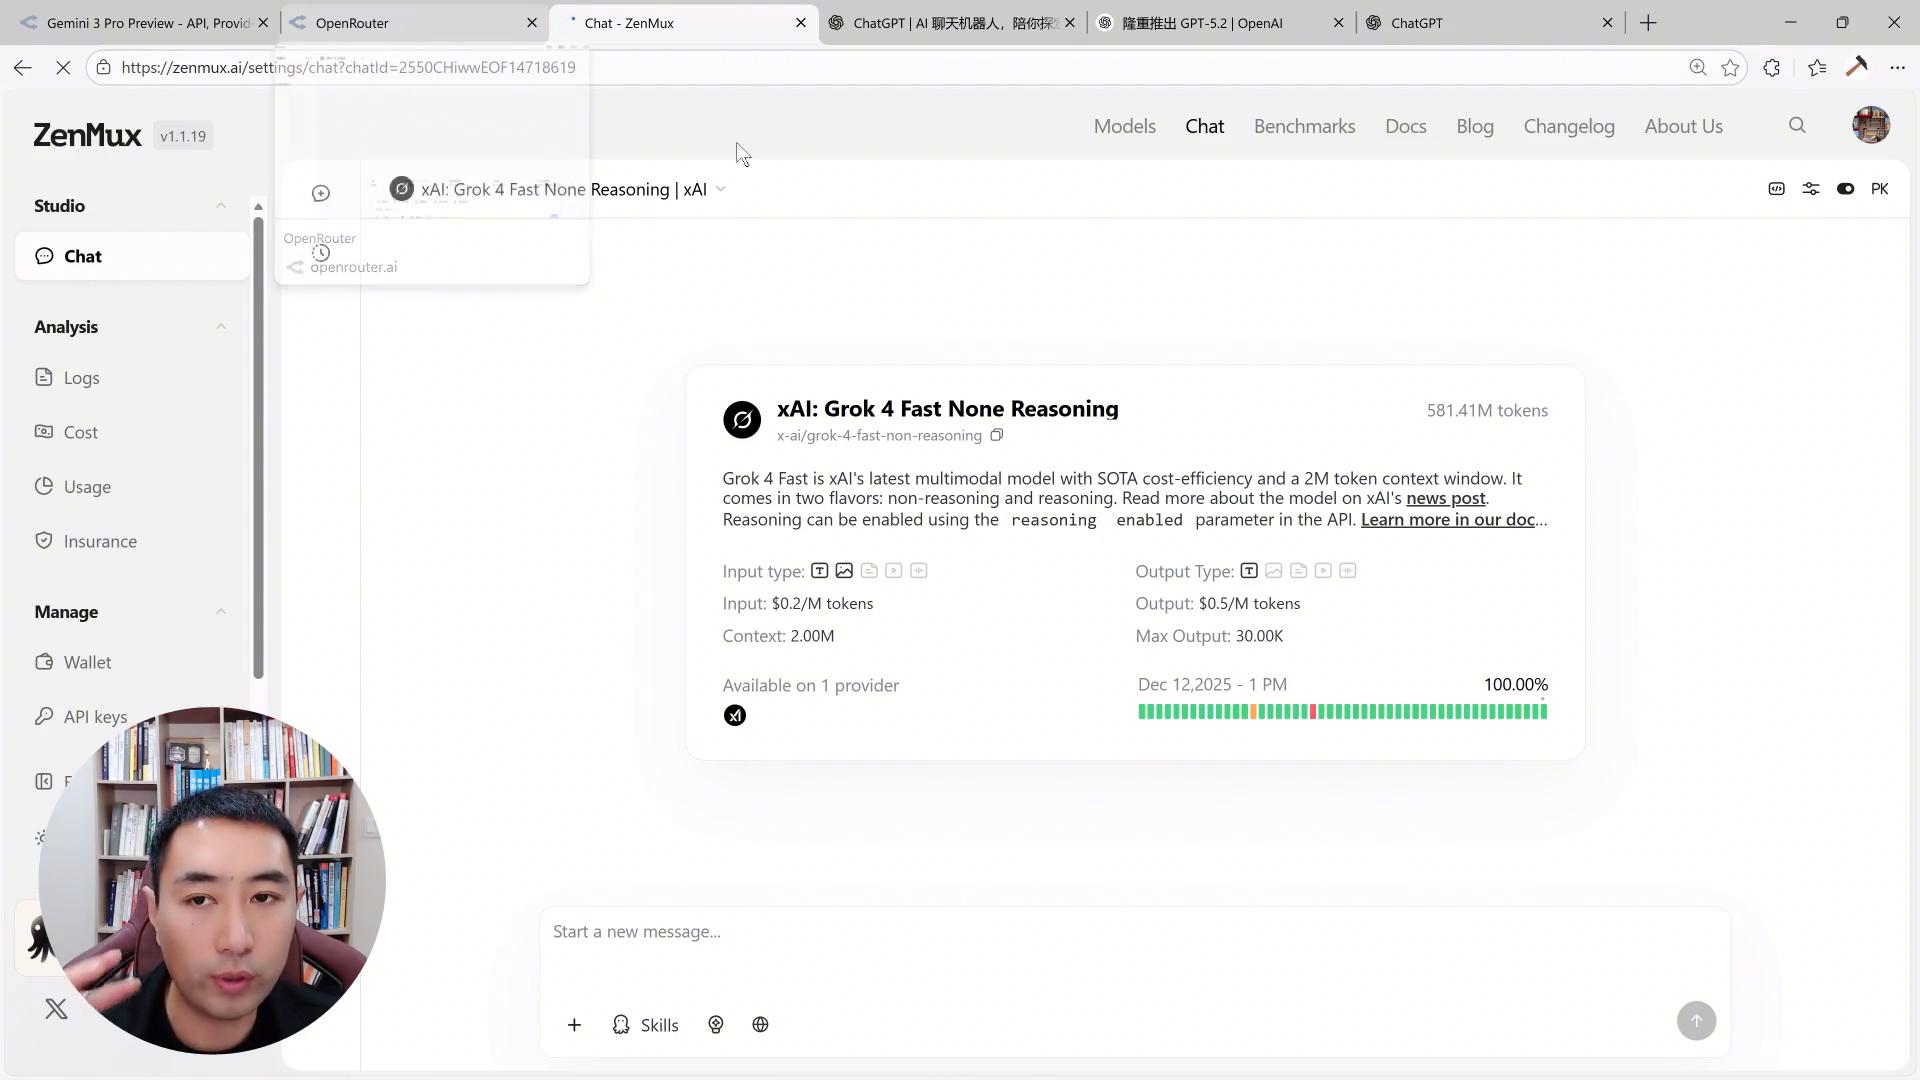
Task: Toggle the dark pill switch in chat header
Action: pyautogui.click(x=1845, y=189)
